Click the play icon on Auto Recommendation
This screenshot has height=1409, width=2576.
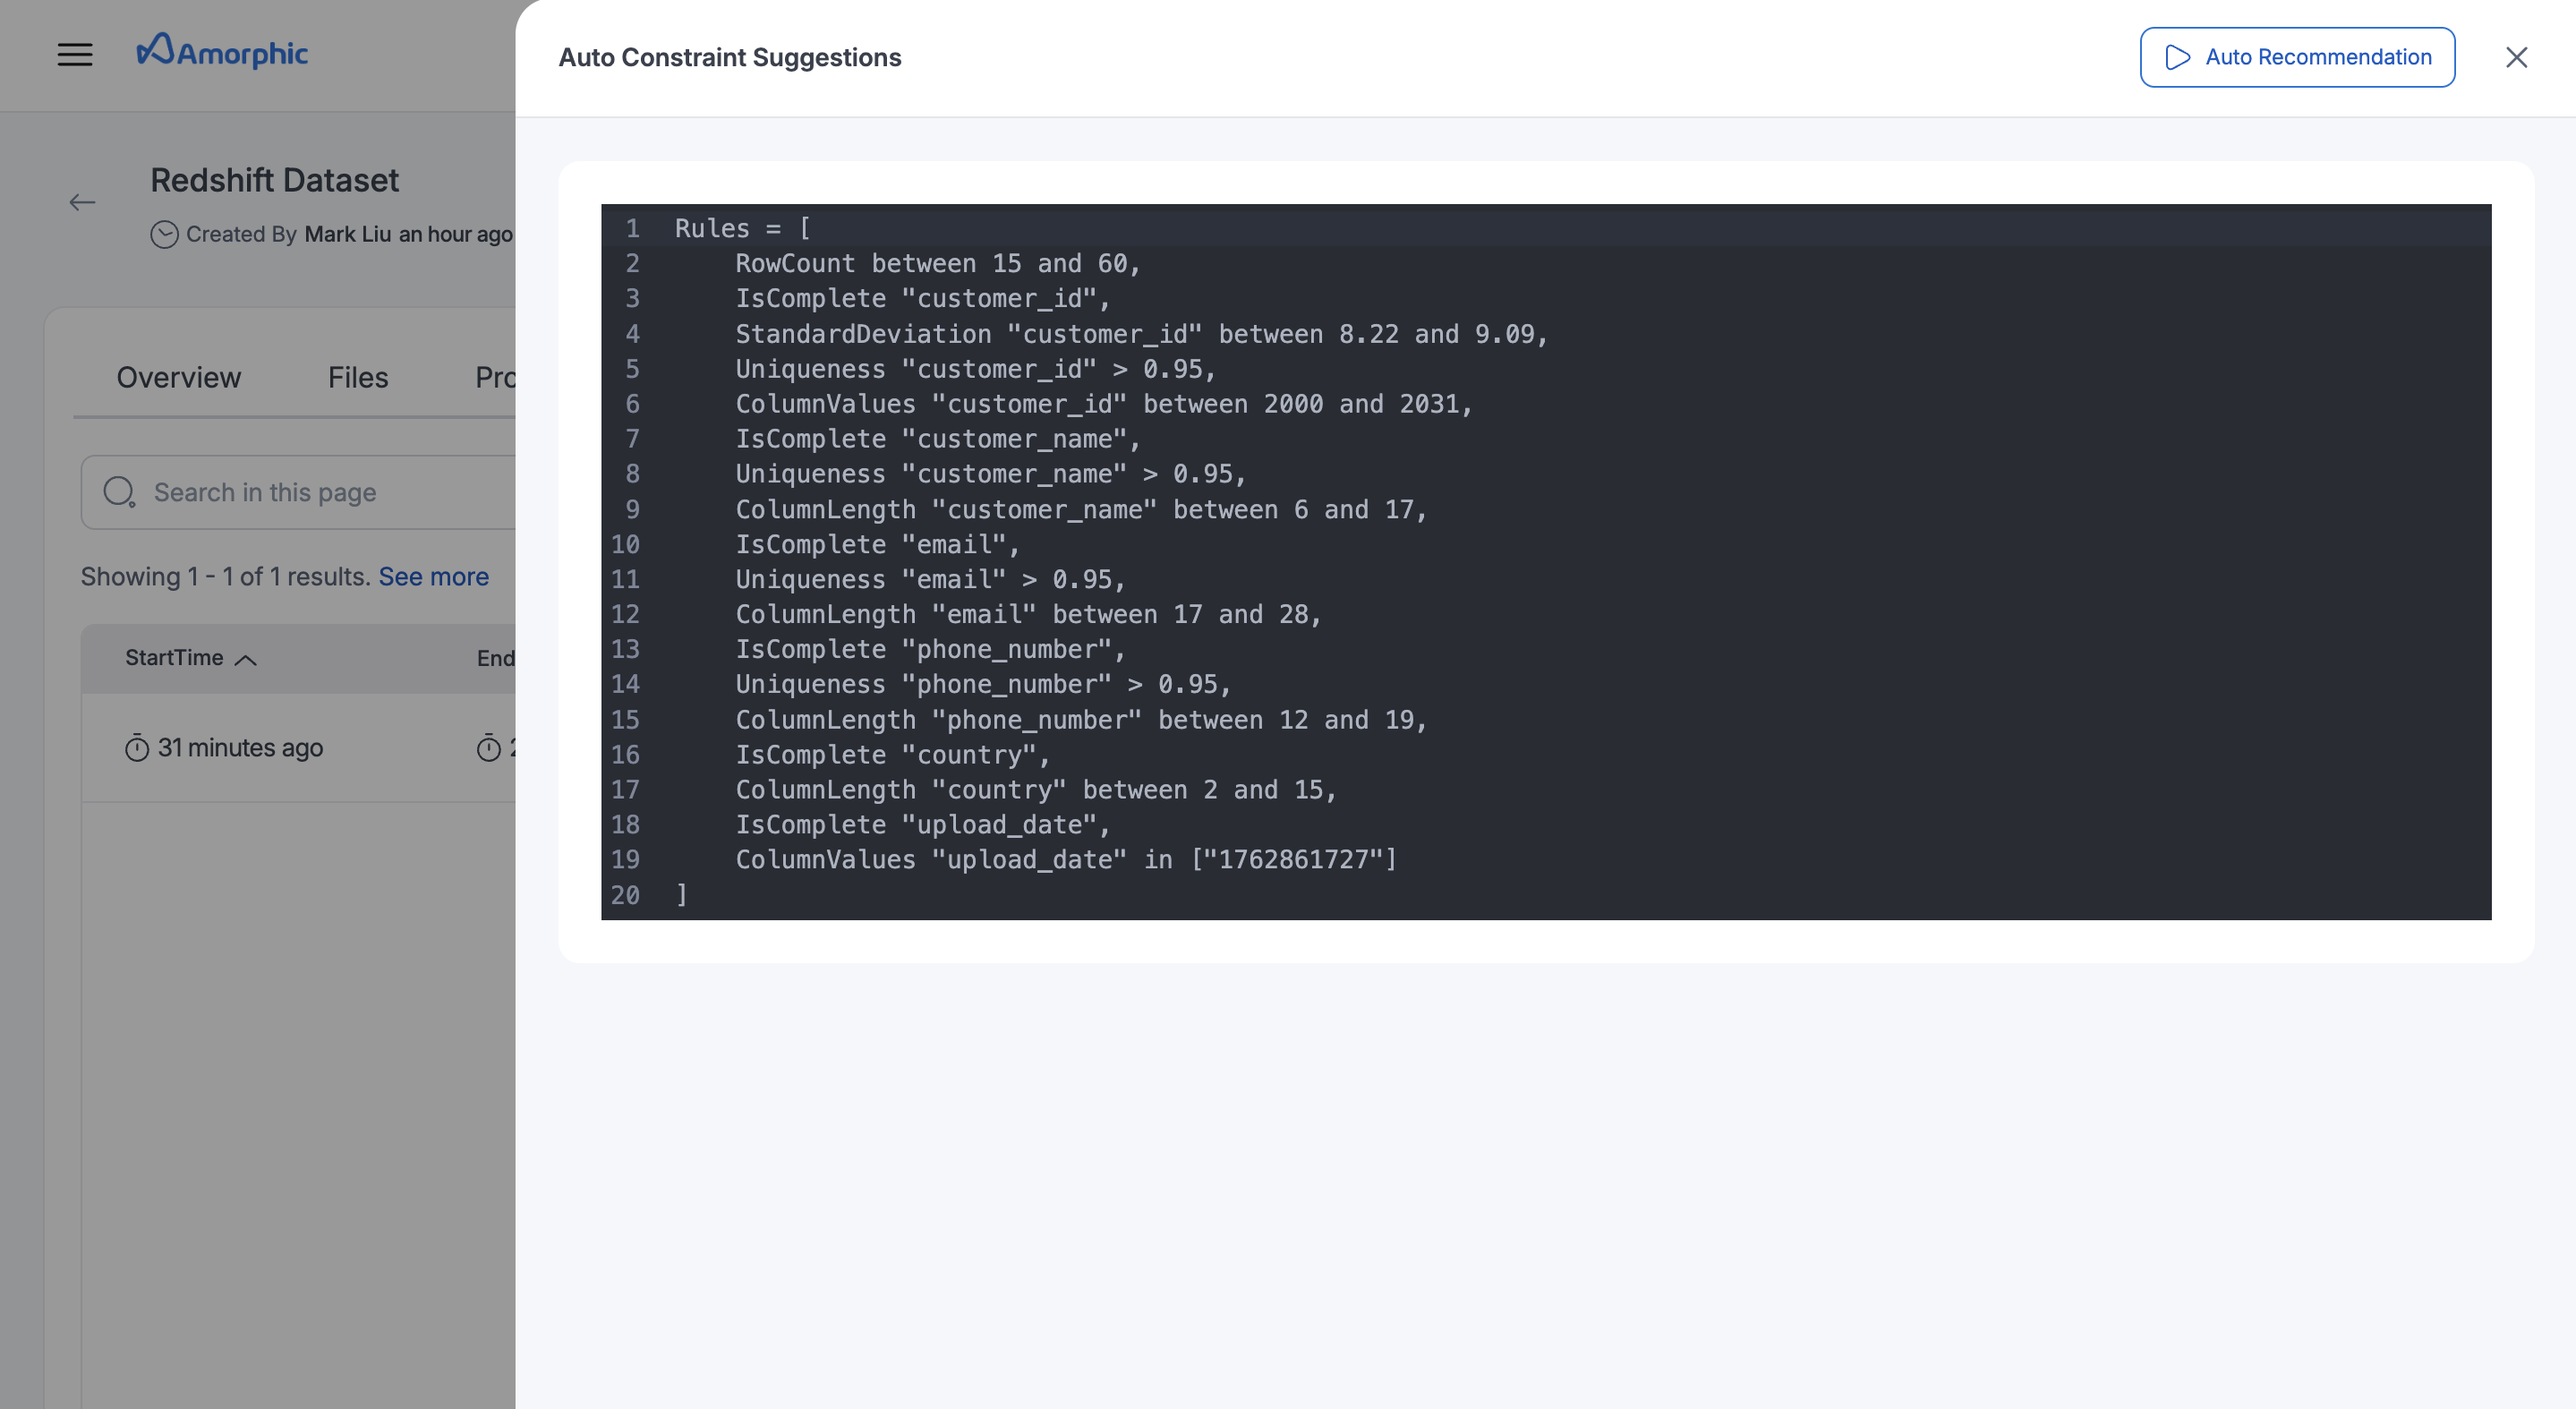pos(2177,57)
